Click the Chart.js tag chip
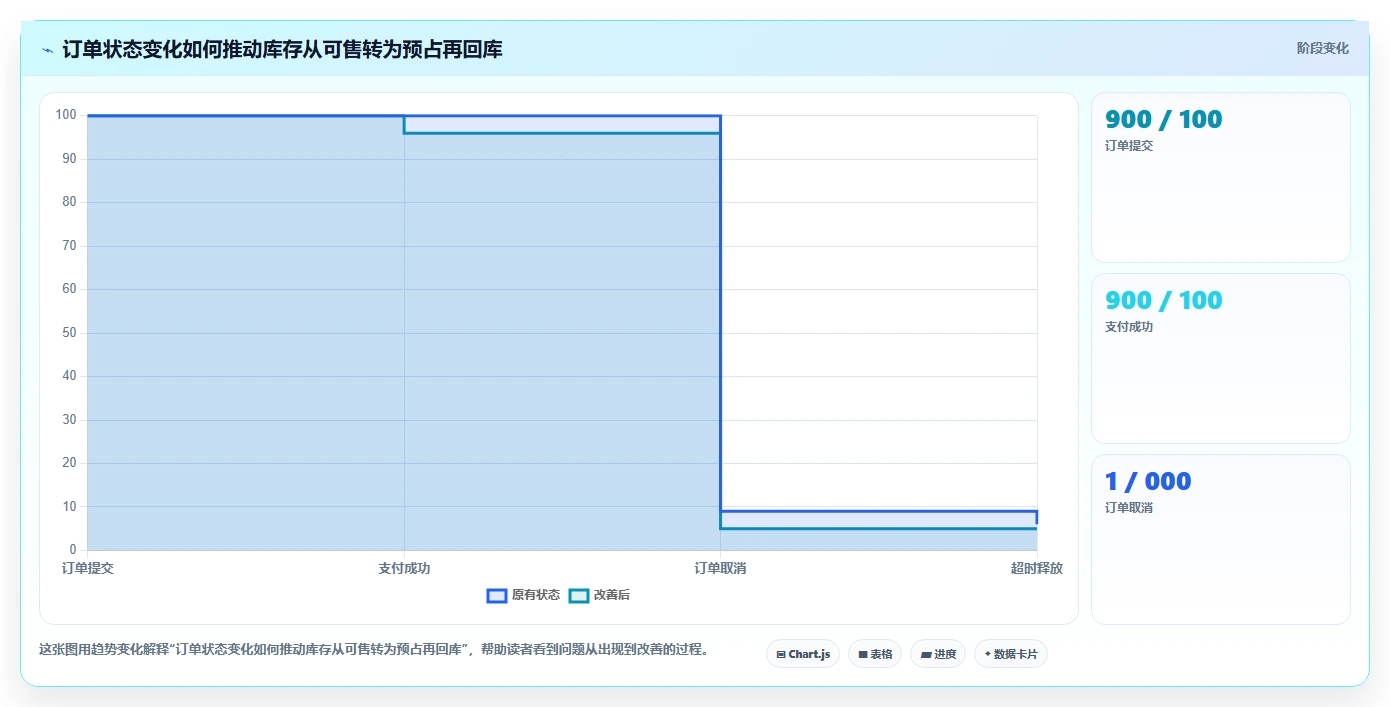Image resolution: width=1390 pixels, height=707 pixels. [x=803, y=654]
